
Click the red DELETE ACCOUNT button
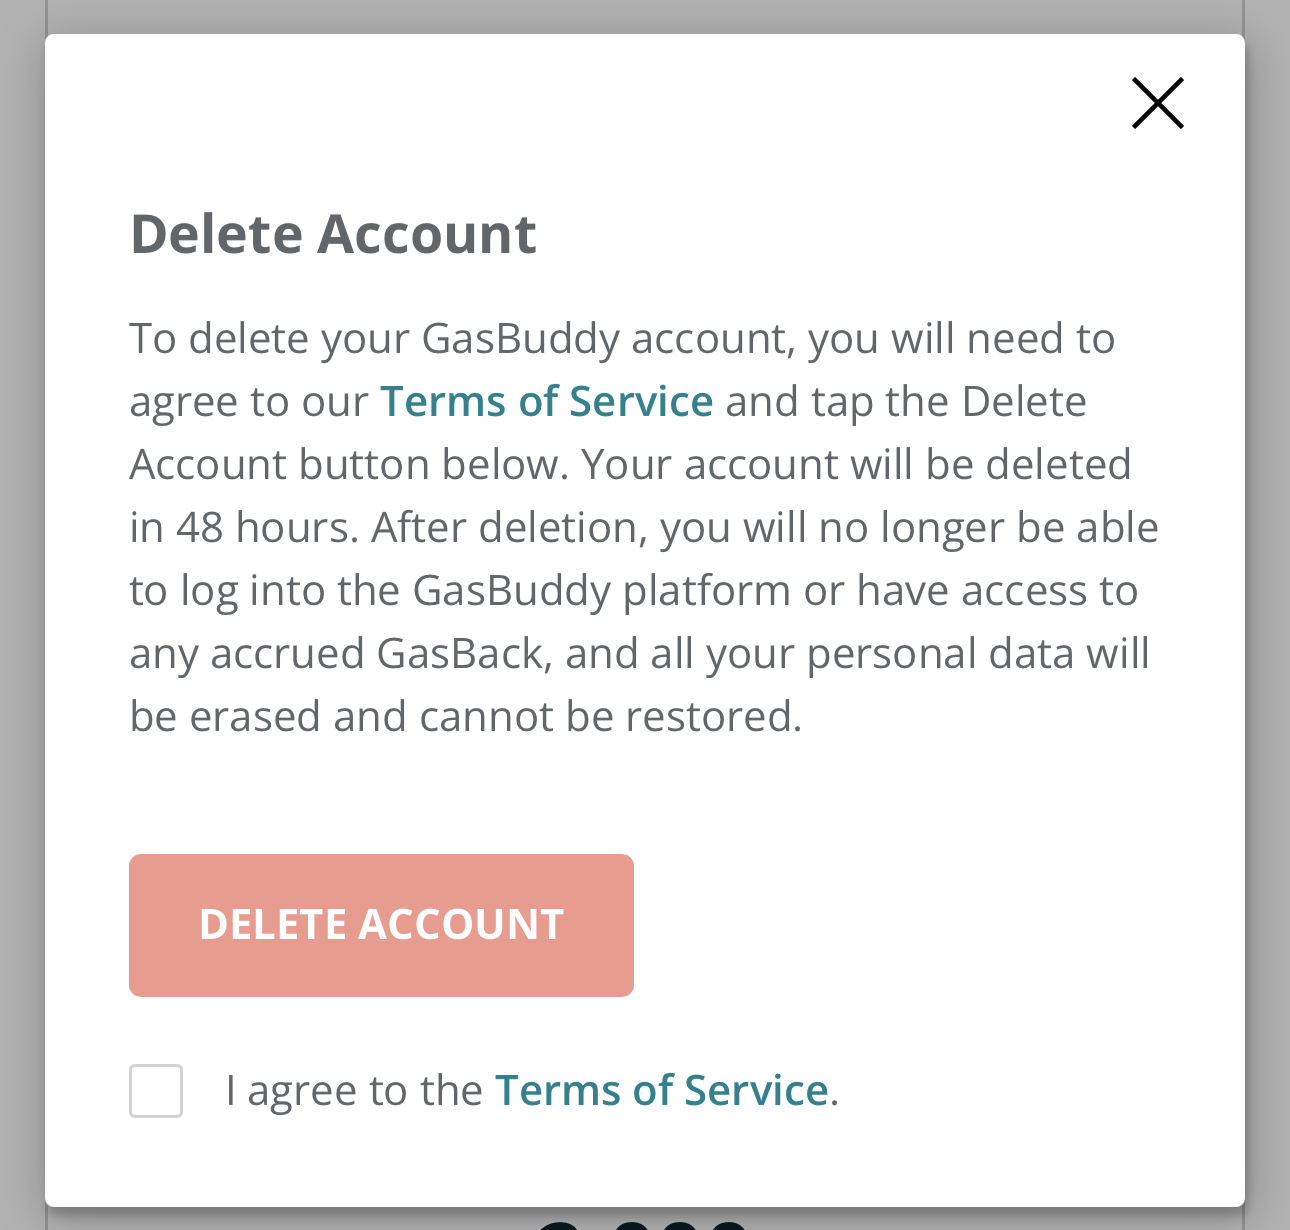tap(381, 925)
